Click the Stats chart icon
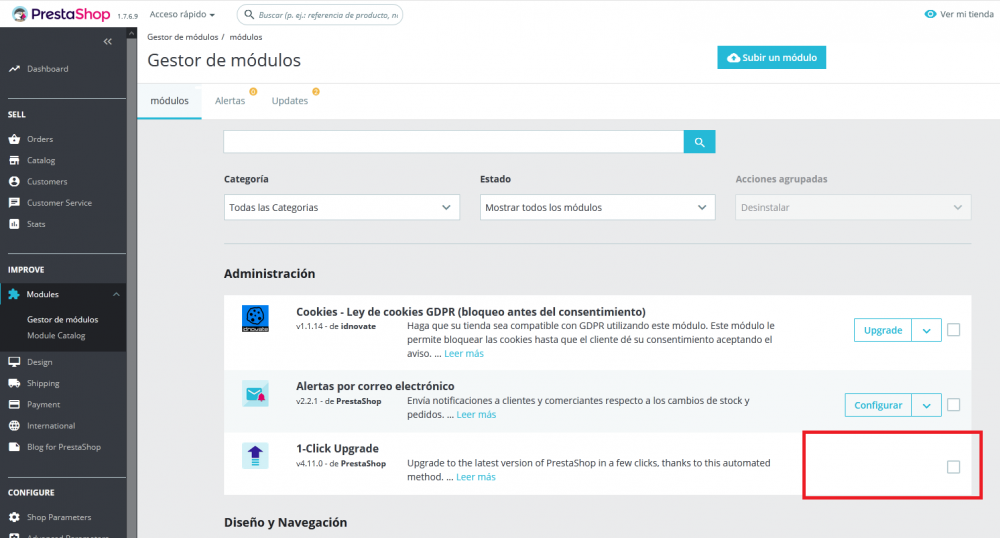 [x=14, y=224]
